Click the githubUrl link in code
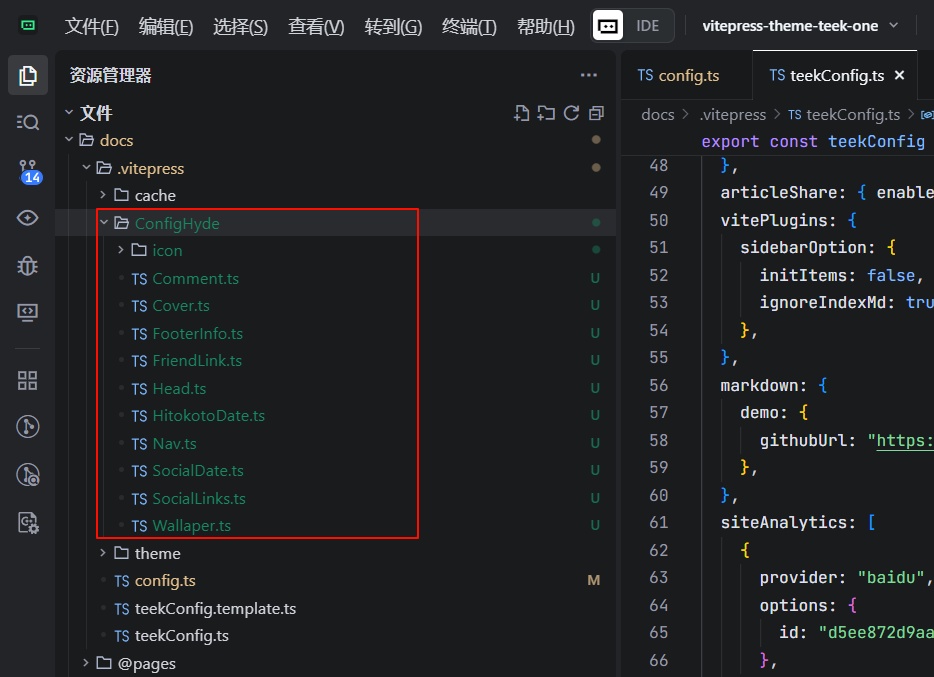The image size is (934, 677). pos(904,440)
